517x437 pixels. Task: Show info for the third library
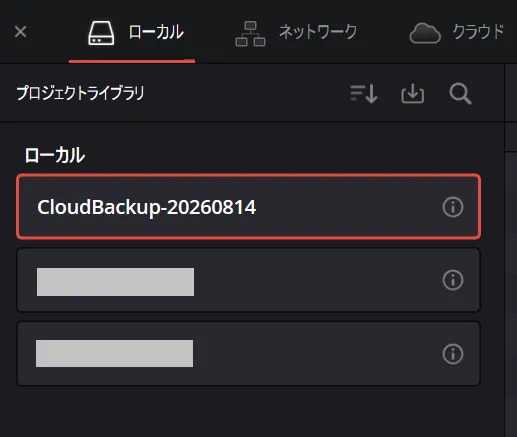click(453, 354)
